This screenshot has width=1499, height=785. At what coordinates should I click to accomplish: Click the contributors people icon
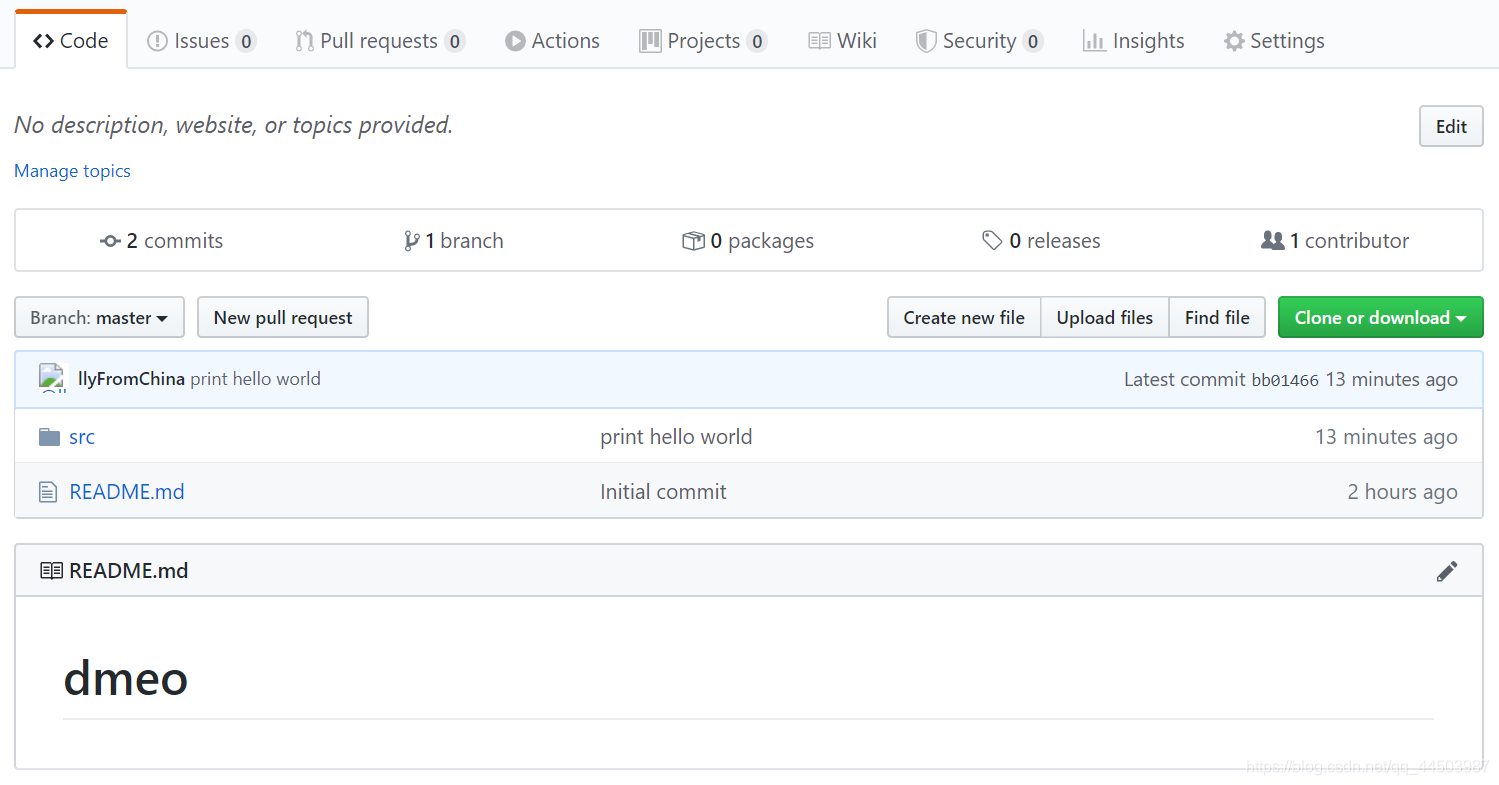(1273, 241)
